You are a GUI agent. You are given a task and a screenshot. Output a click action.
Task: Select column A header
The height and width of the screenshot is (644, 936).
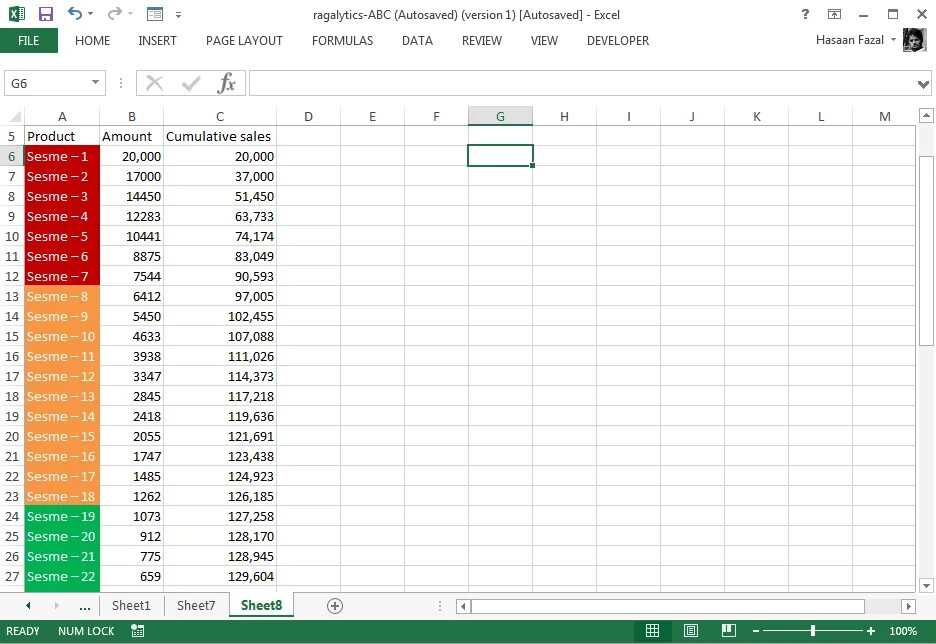62,116
